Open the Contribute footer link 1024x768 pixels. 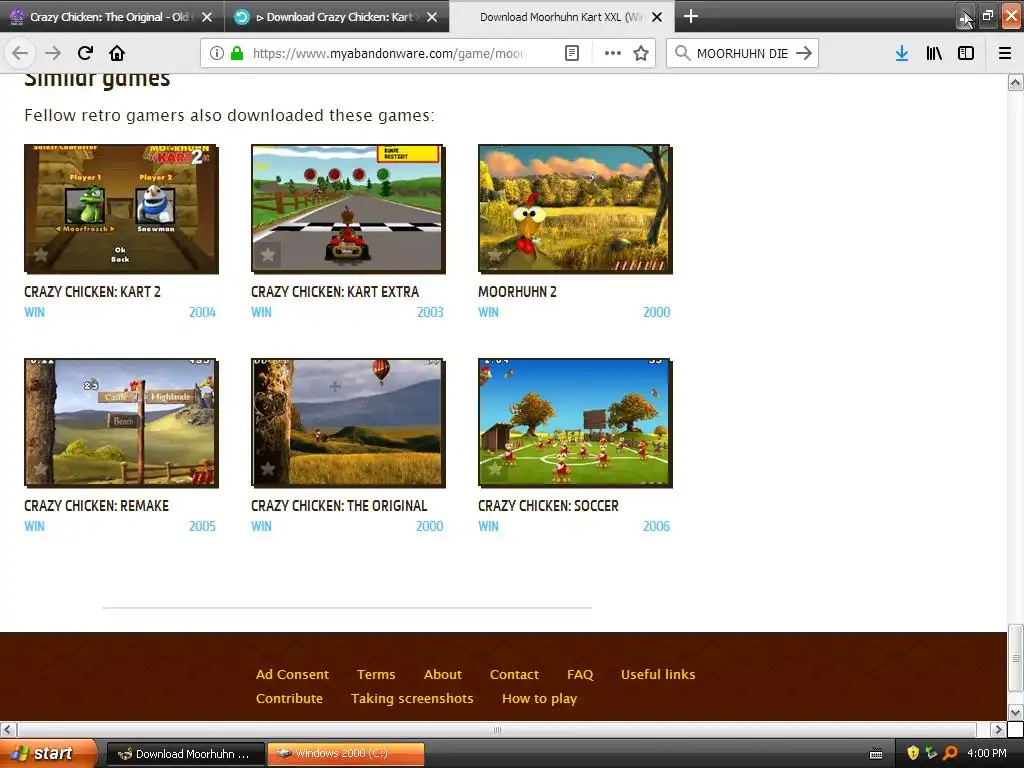[x=289, y=698]
